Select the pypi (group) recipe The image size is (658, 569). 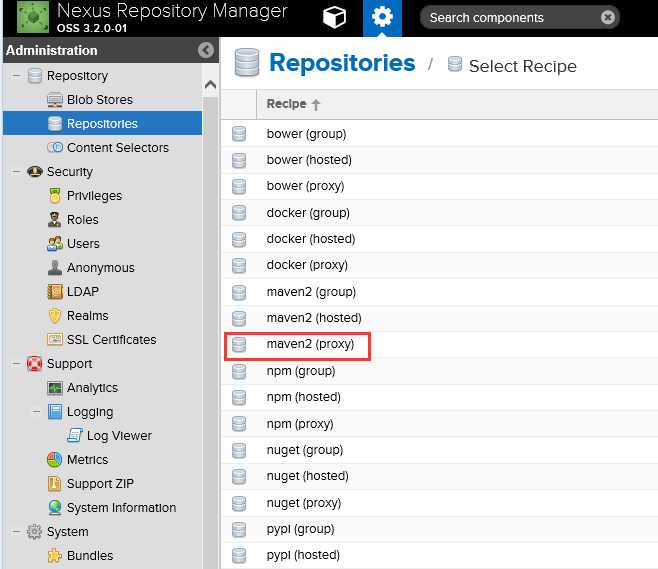(x=439, y=529)
